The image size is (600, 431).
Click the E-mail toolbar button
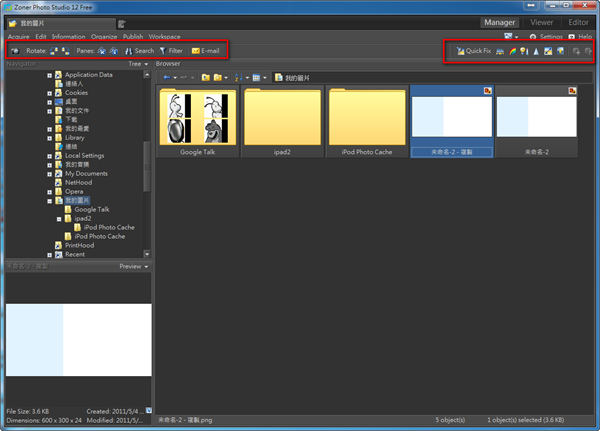(x=205, y=50)
